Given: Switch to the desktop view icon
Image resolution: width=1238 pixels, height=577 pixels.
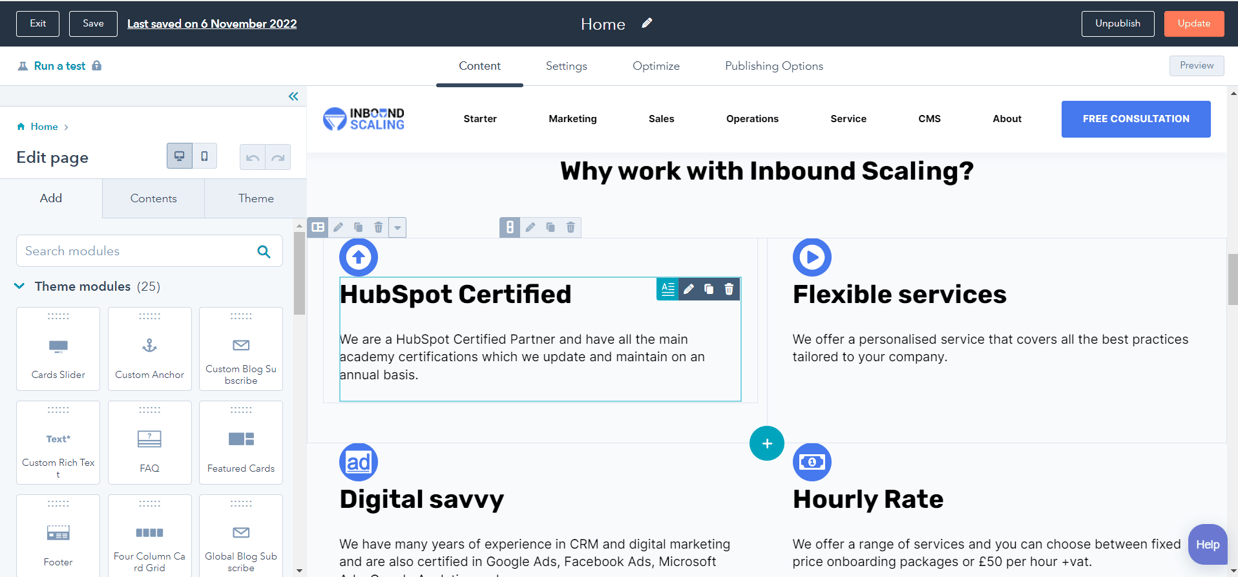Looking at the screenshot, I should [x=179, y=157].
